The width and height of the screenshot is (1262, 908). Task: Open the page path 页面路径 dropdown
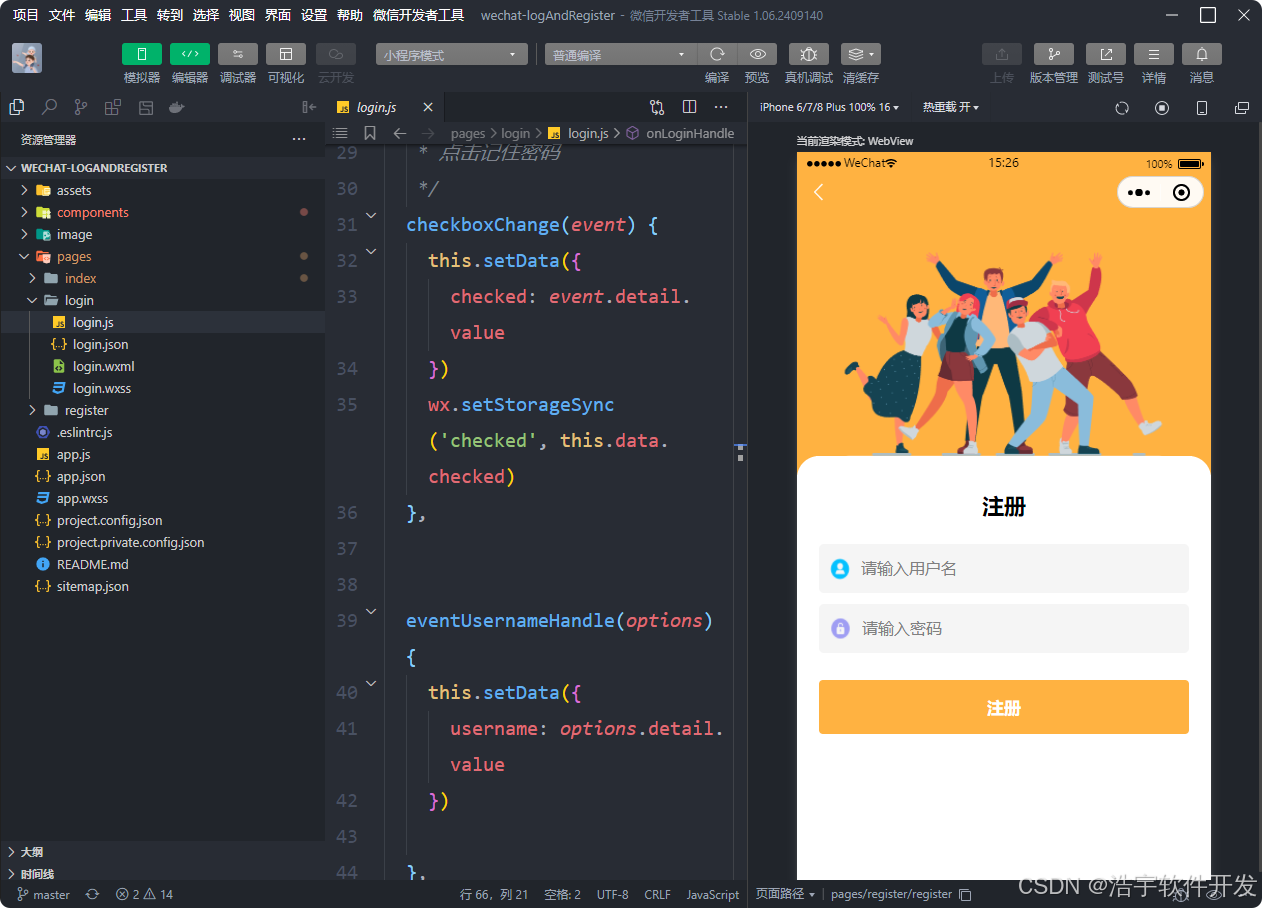[x=785, y=894]
